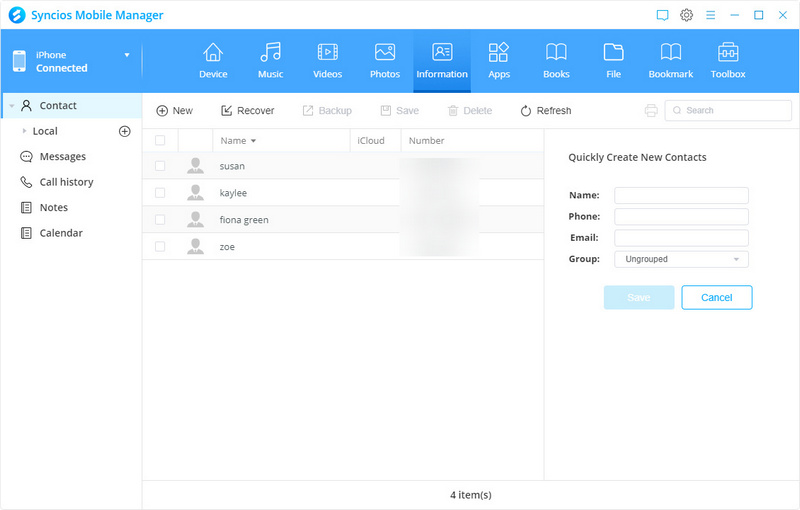Viewport: 800px width, 510px height.
Task: Check the box for susan
Action: click(x=160, y=166)
